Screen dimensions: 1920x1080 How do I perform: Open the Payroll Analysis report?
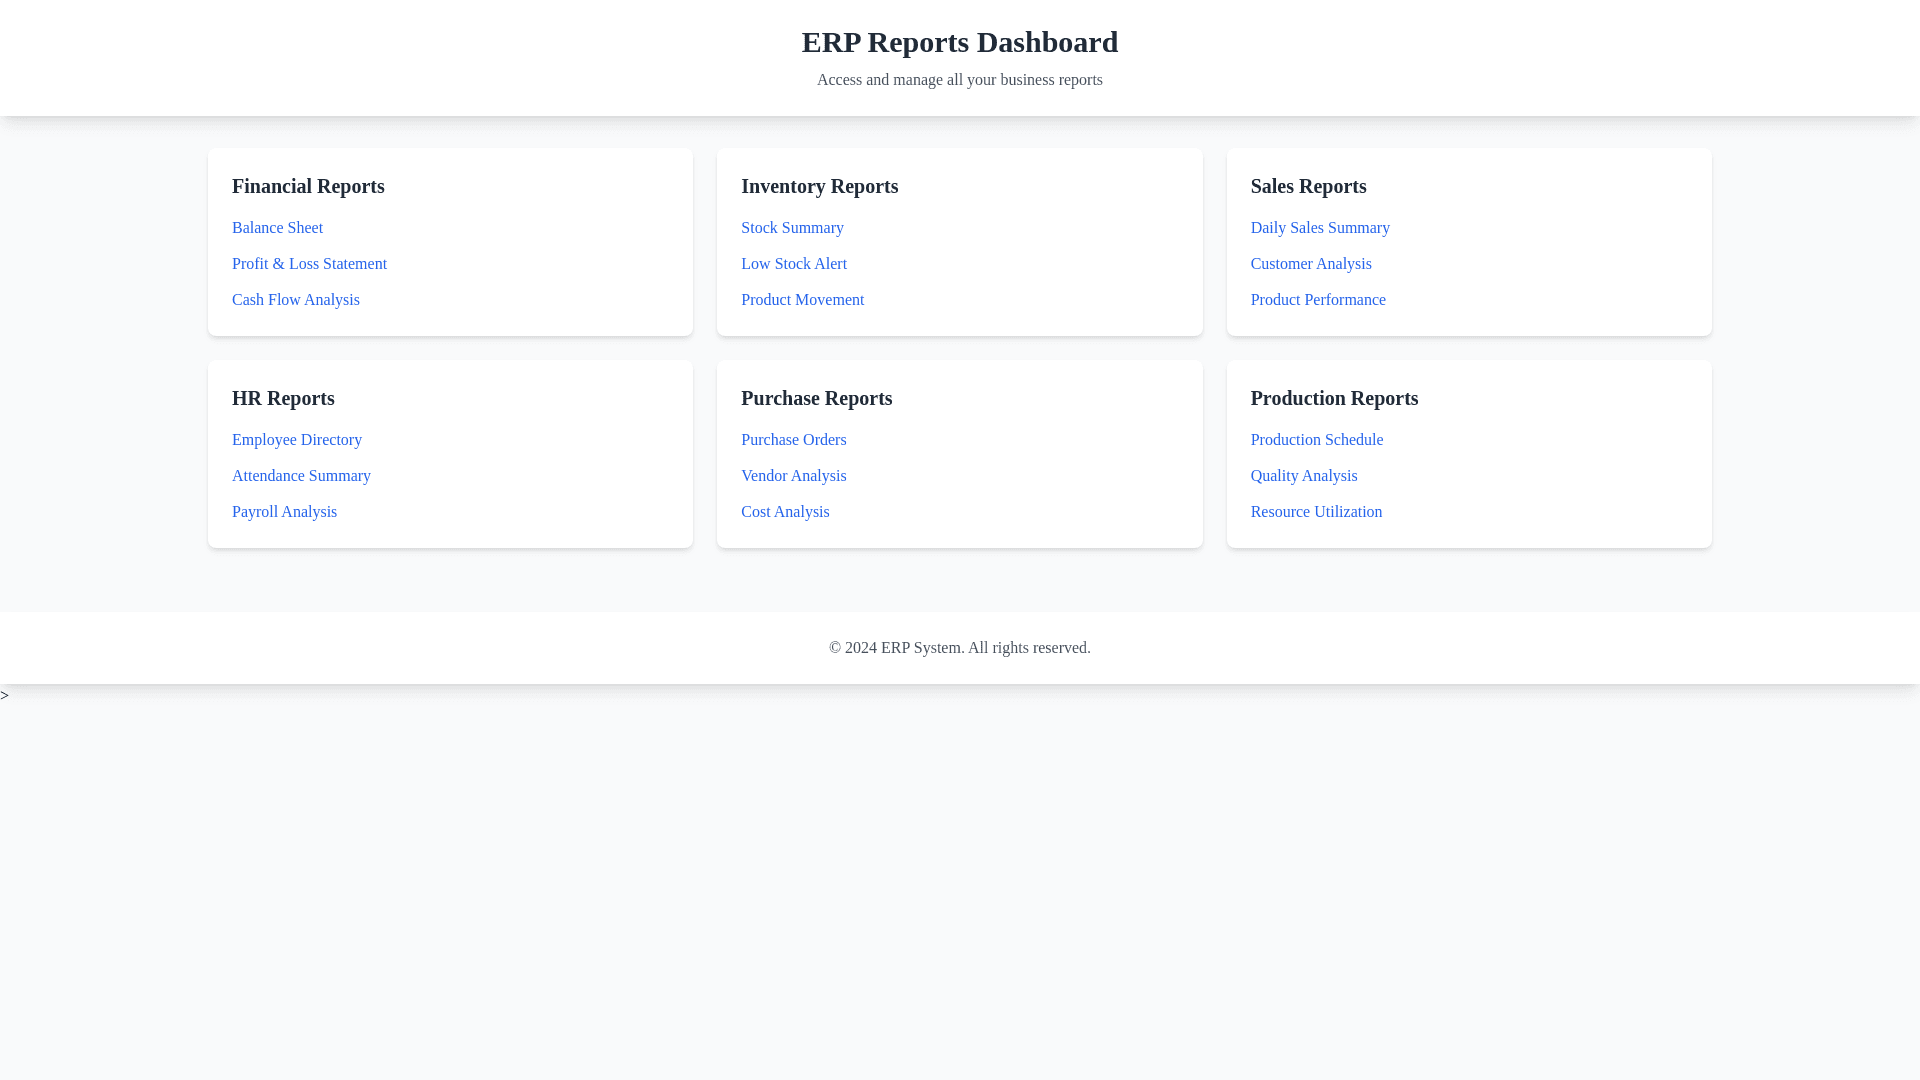click(284, 512)
